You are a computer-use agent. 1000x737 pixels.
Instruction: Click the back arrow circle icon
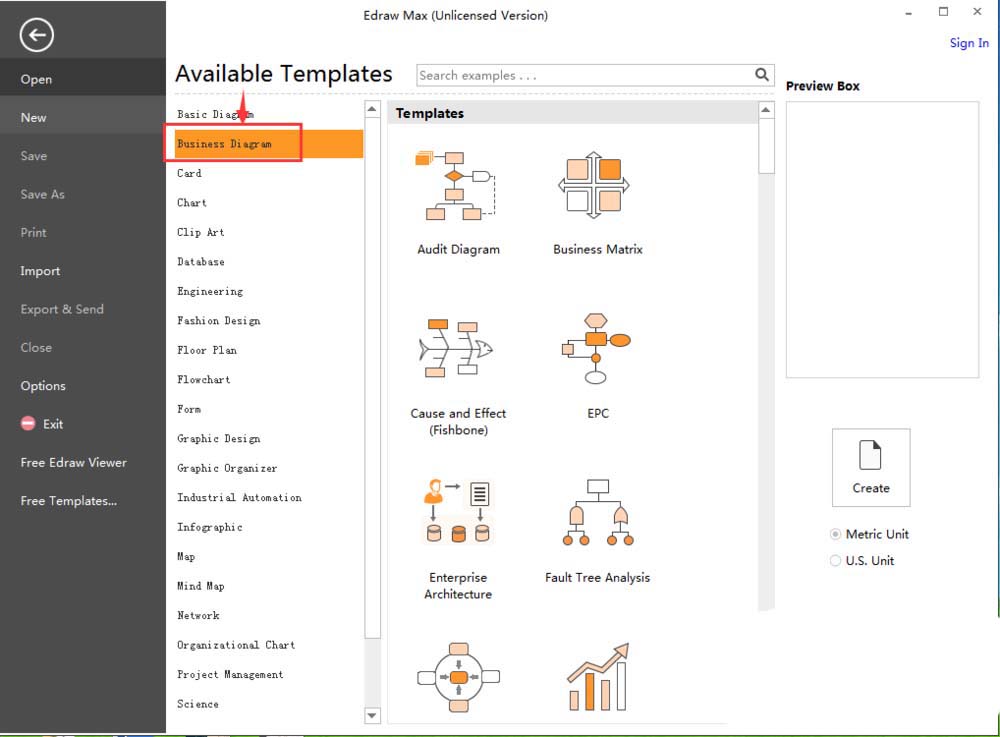[x=36, y=35]
